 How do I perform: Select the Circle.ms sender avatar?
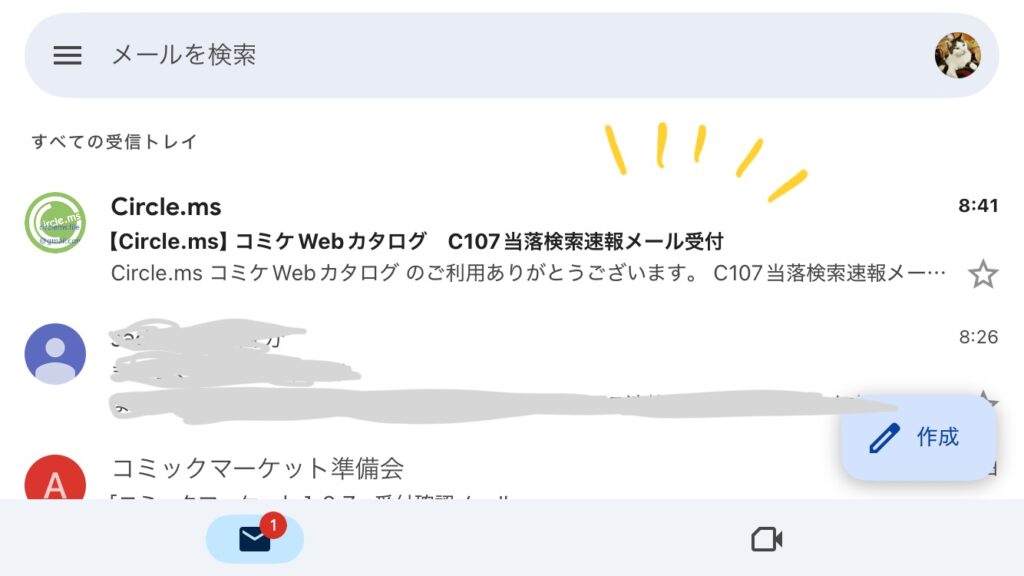tap(56, 223)
